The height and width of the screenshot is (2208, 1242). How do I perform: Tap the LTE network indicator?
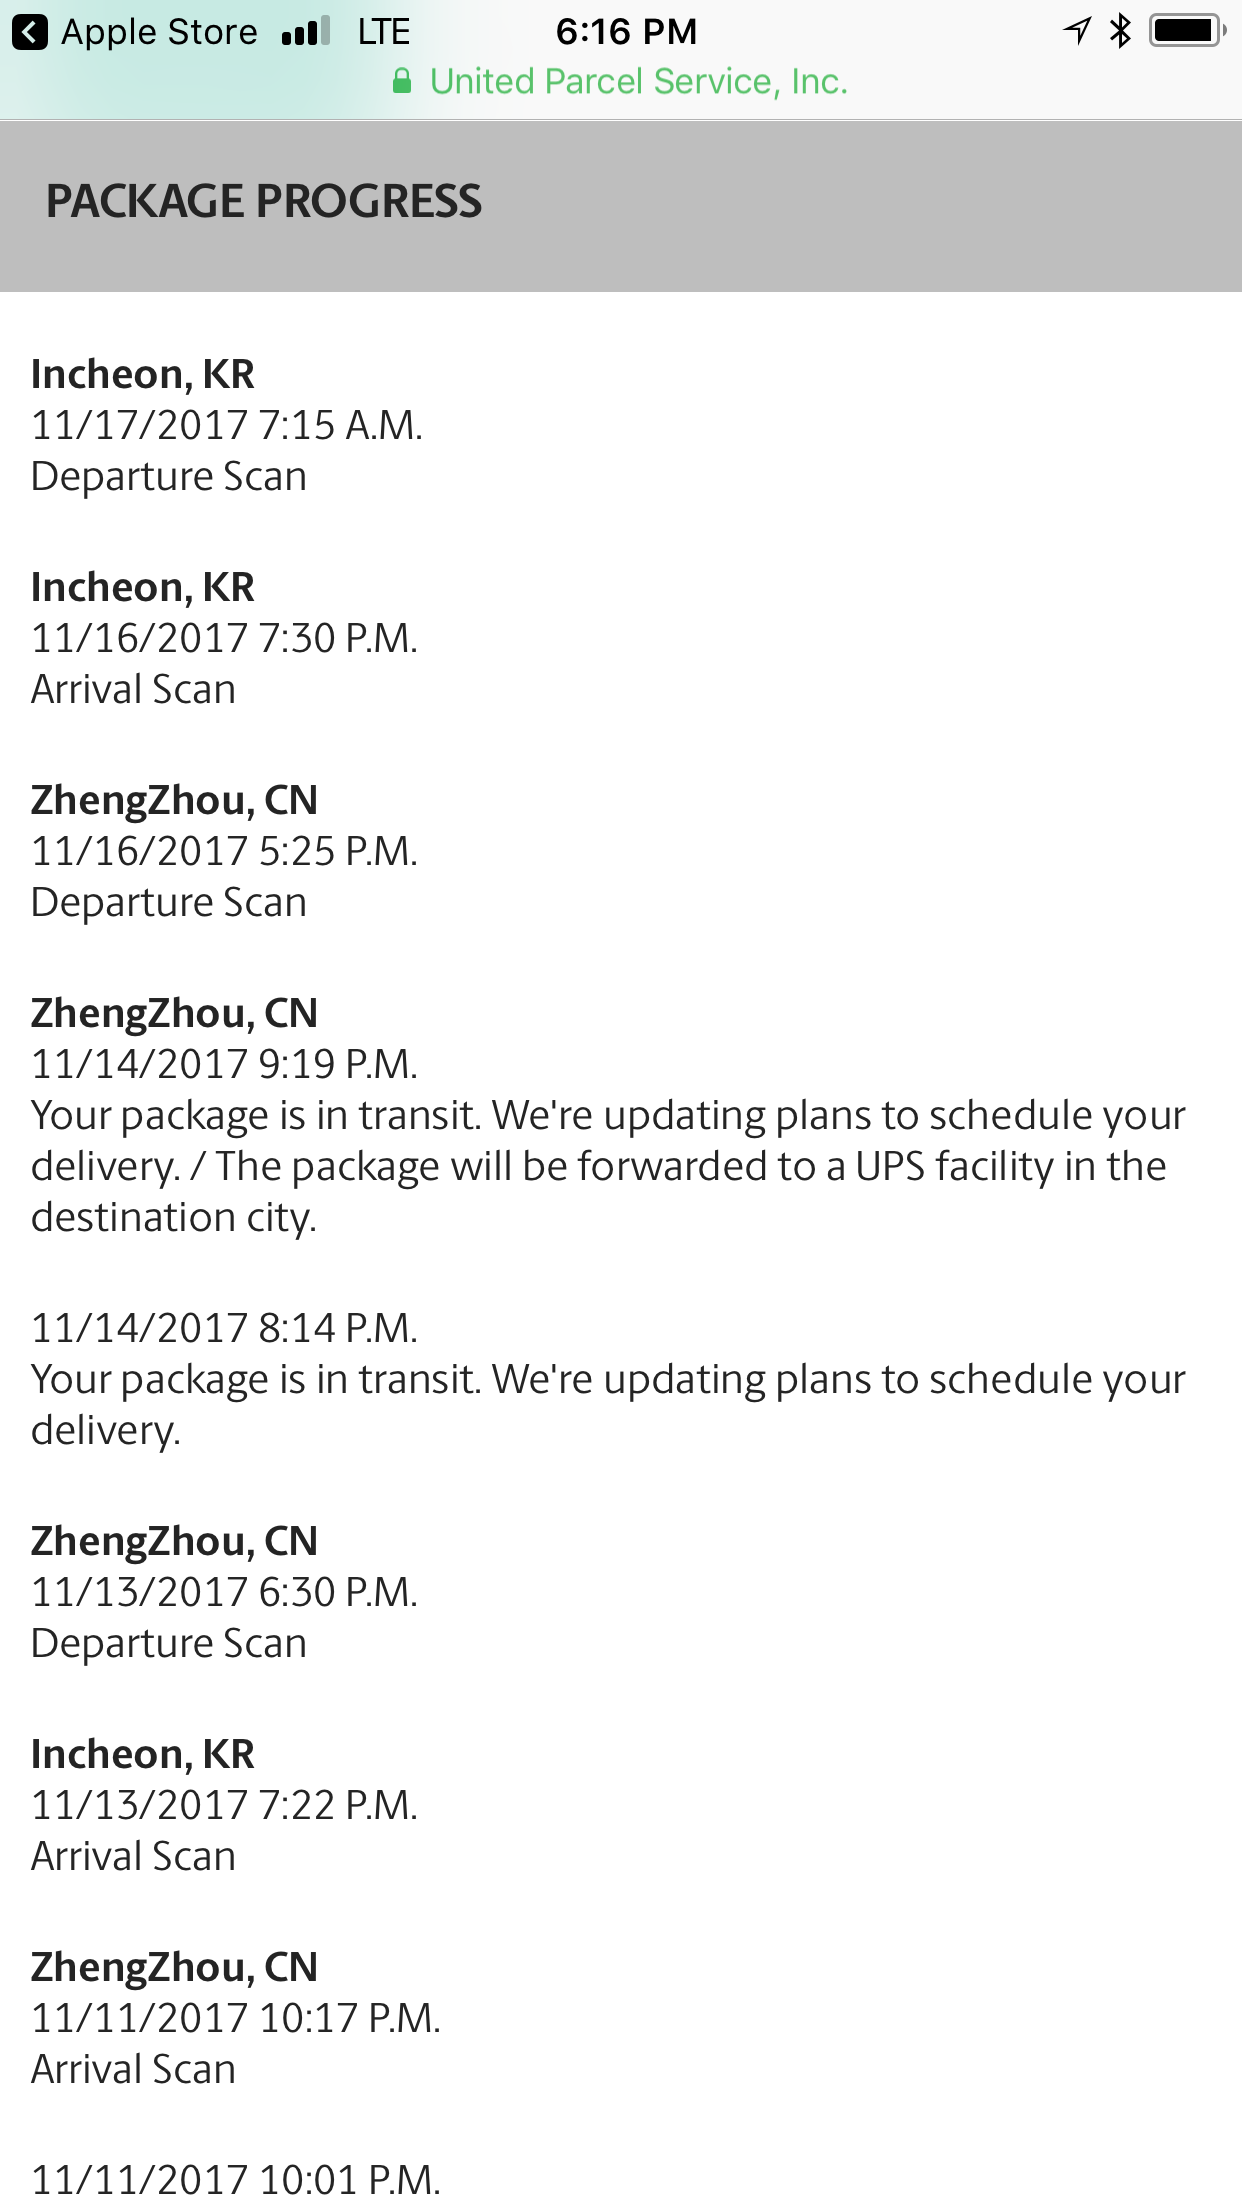[x=384, y=32]
